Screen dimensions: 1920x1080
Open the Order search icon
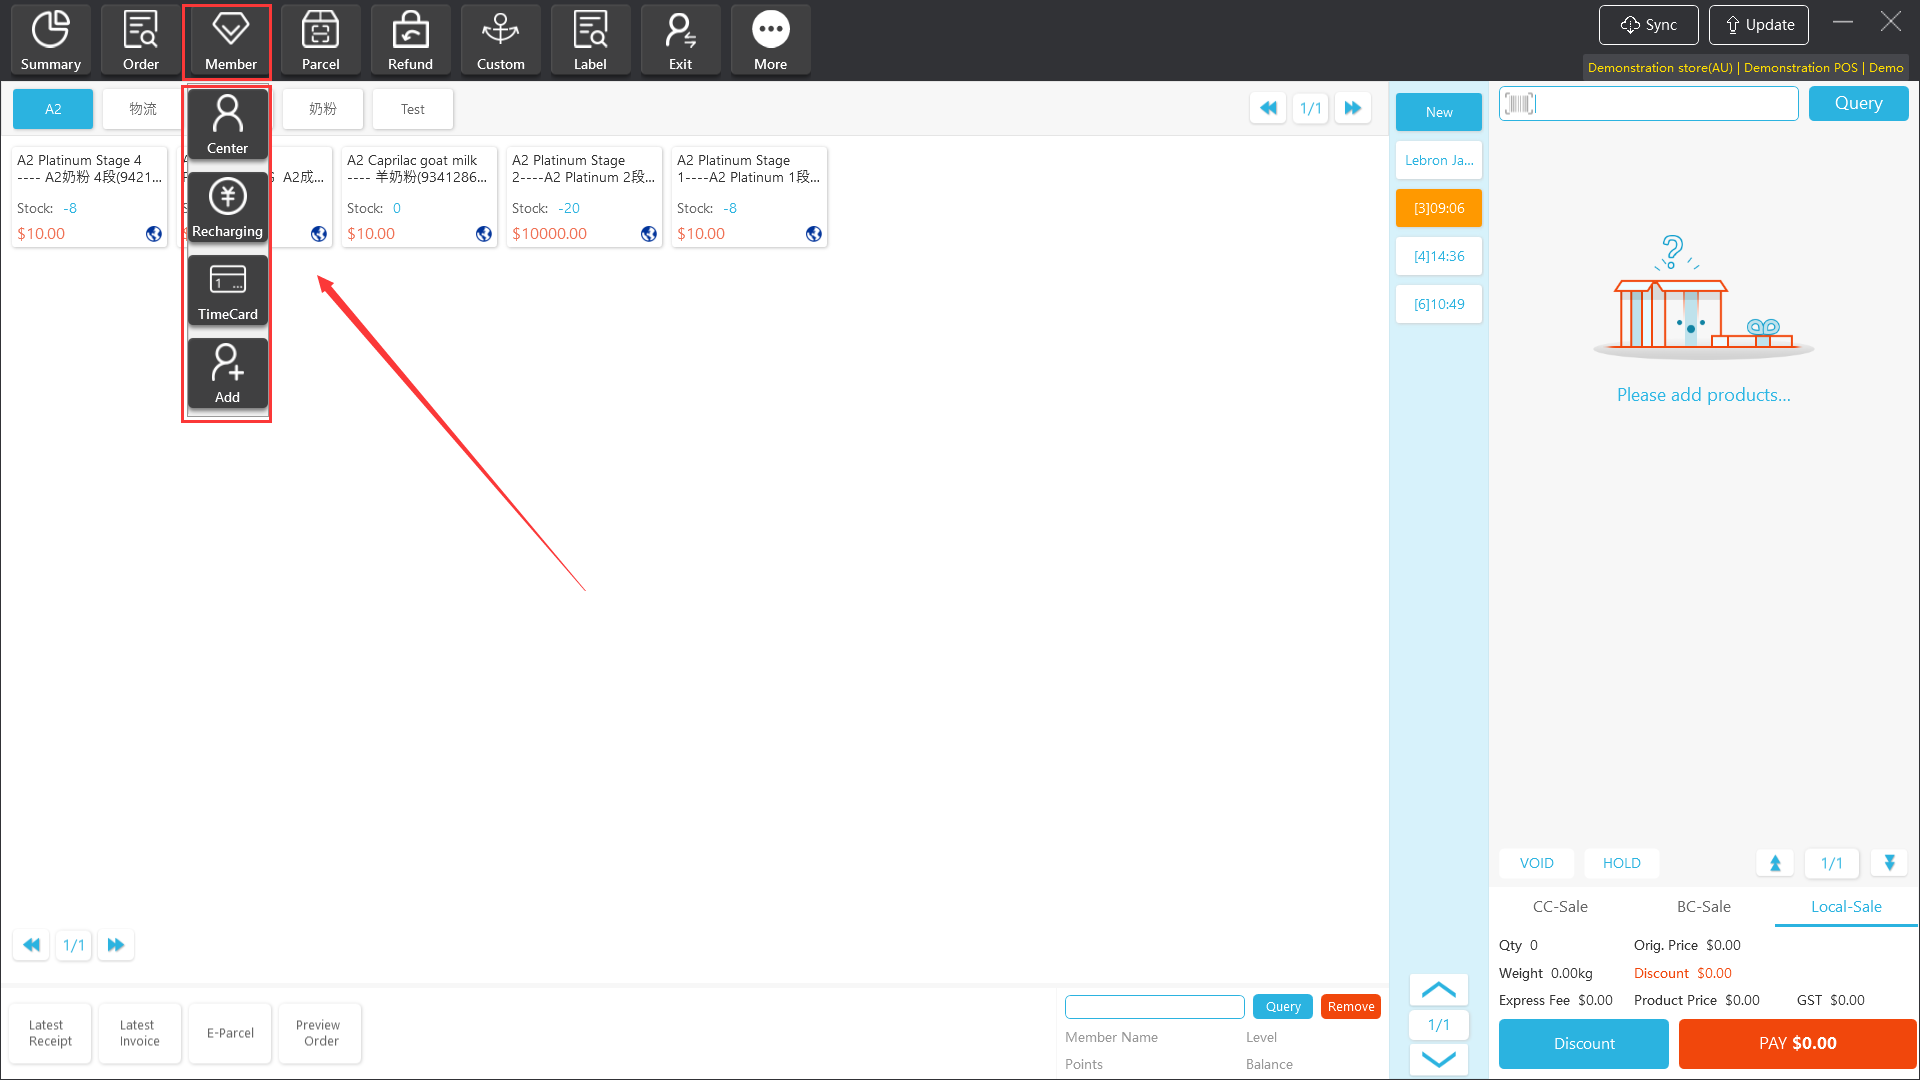141,40
